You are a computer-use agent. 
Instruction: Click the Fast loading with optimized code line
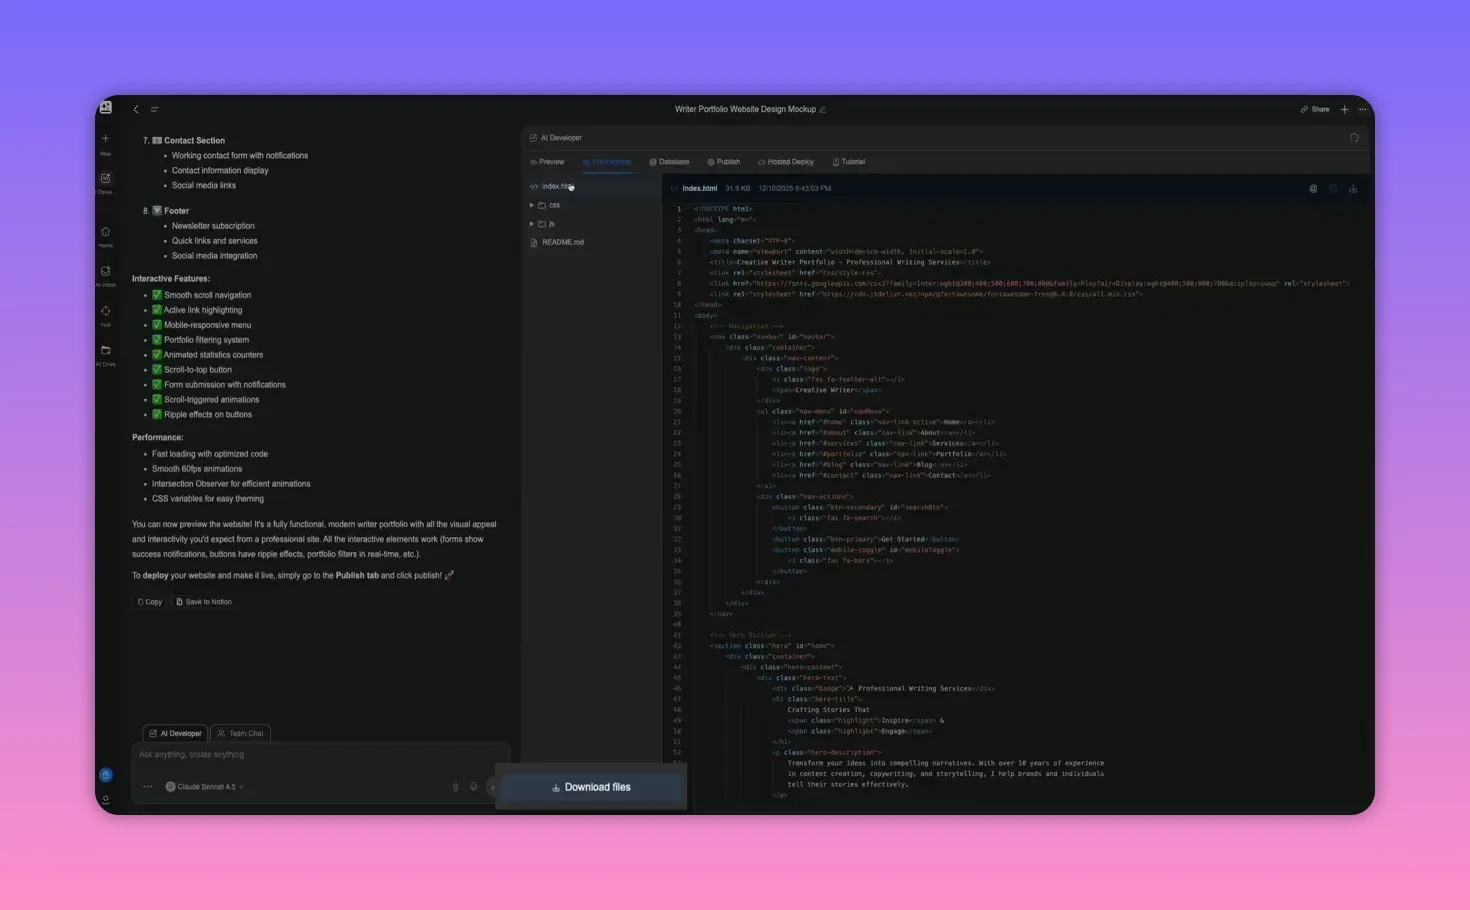pyautogui.click(x=210, y=454)
